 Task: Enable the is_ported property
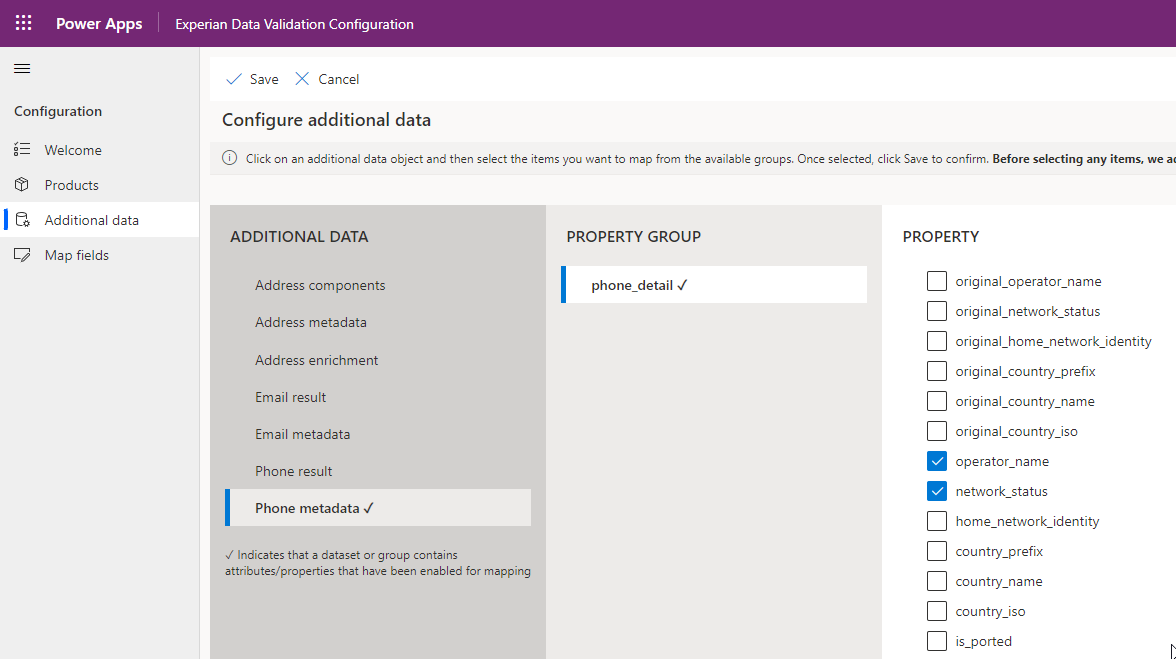936,641
